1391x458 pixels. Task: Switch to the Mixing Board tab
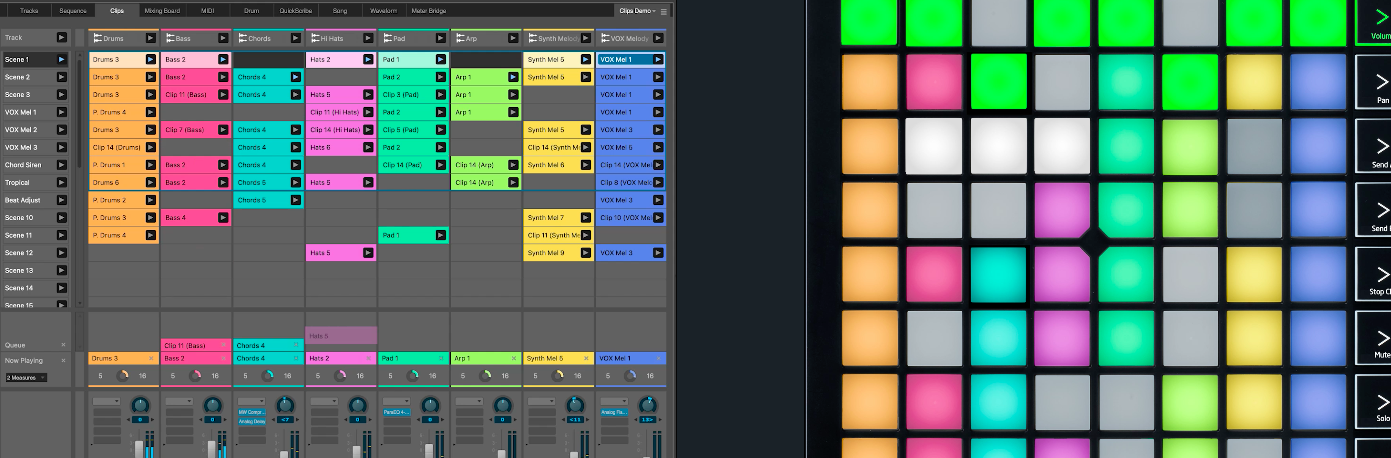[x=161, y=10]
